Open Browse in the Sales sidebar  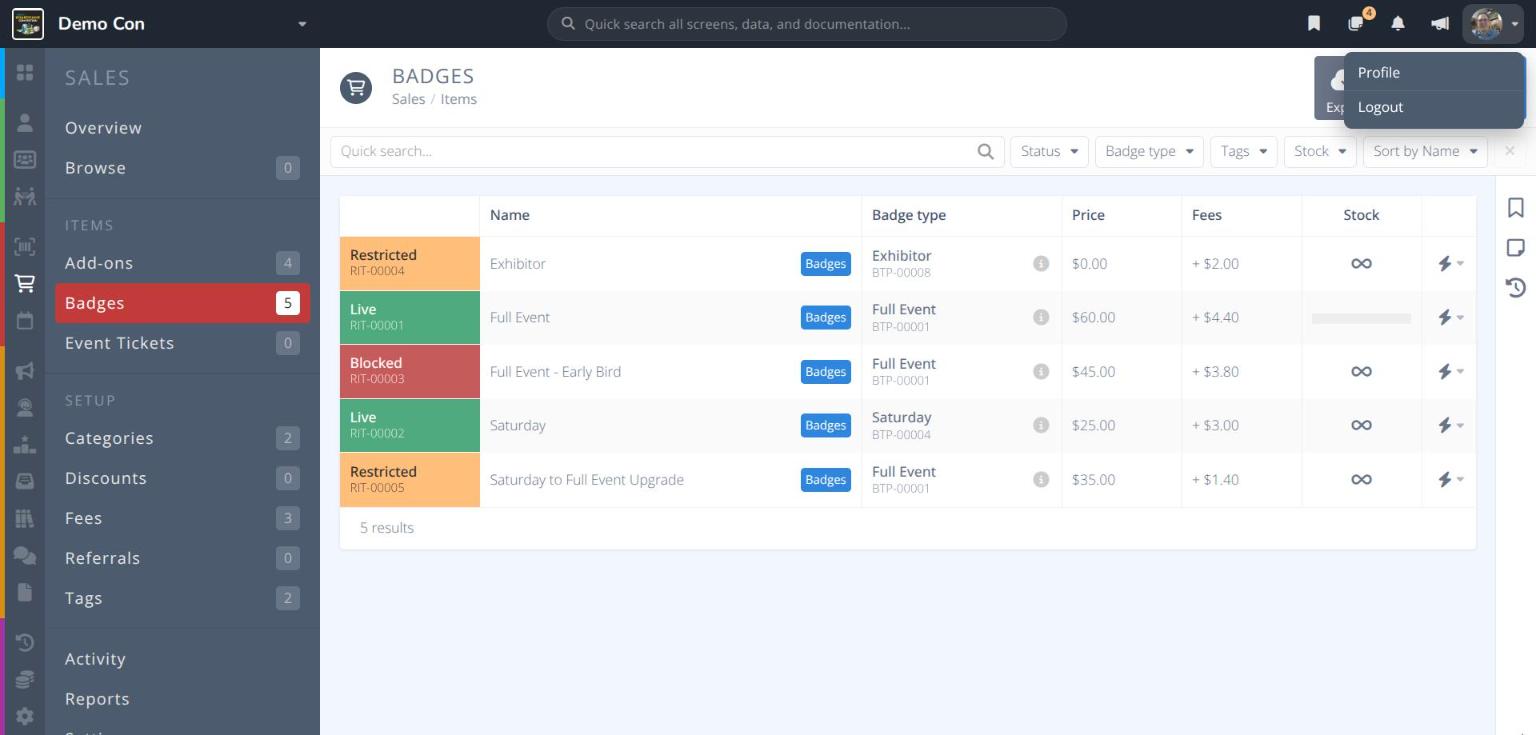[182, 168]
